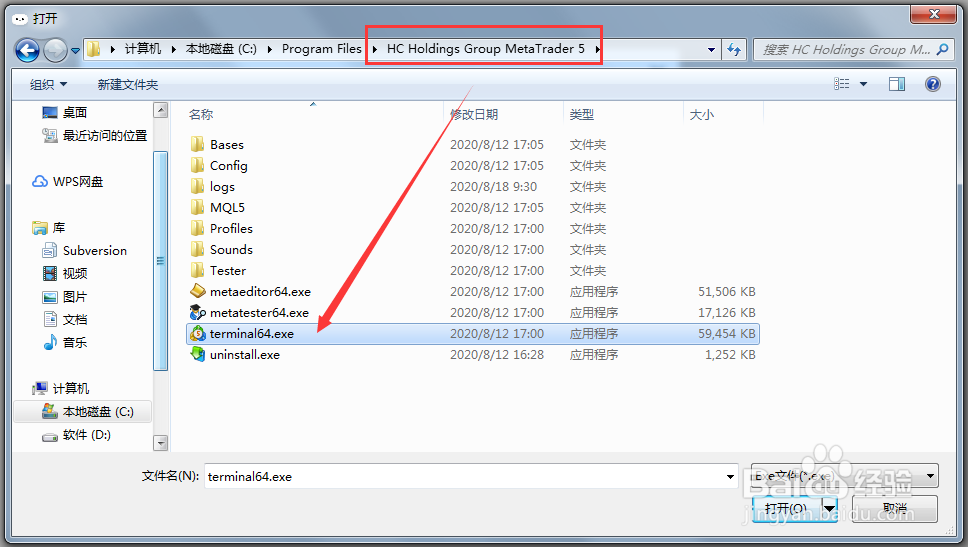Click the 取消 button
Image resolution: width=968 pixels, height=547 pixels.
click(x=895, y=509)
